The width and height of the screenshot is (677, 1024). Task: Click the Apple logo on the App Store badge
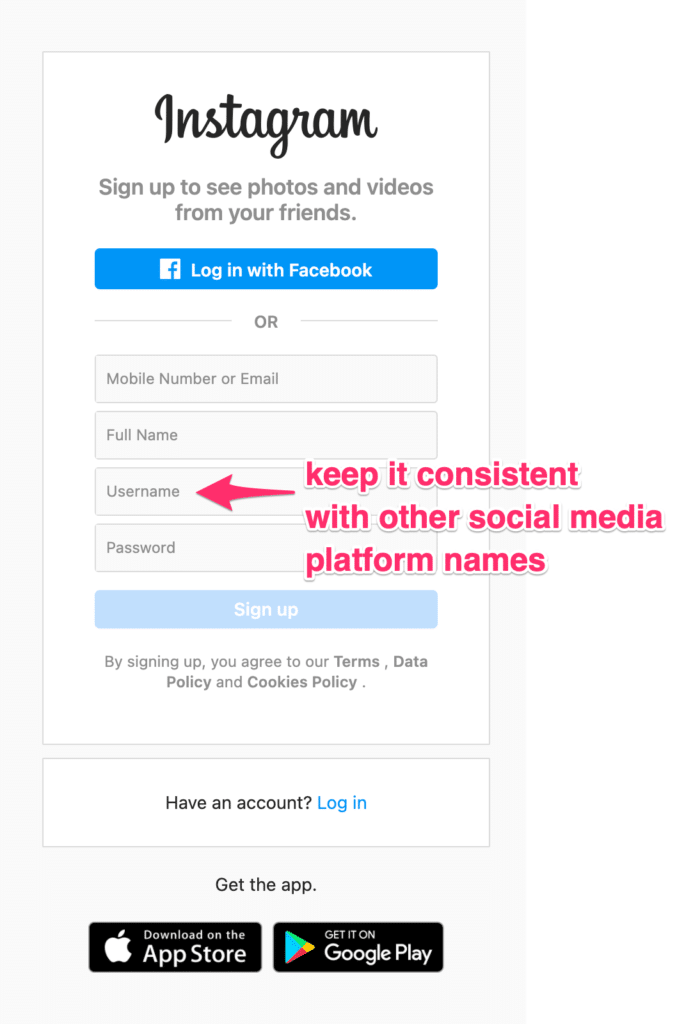click(118, 947)
